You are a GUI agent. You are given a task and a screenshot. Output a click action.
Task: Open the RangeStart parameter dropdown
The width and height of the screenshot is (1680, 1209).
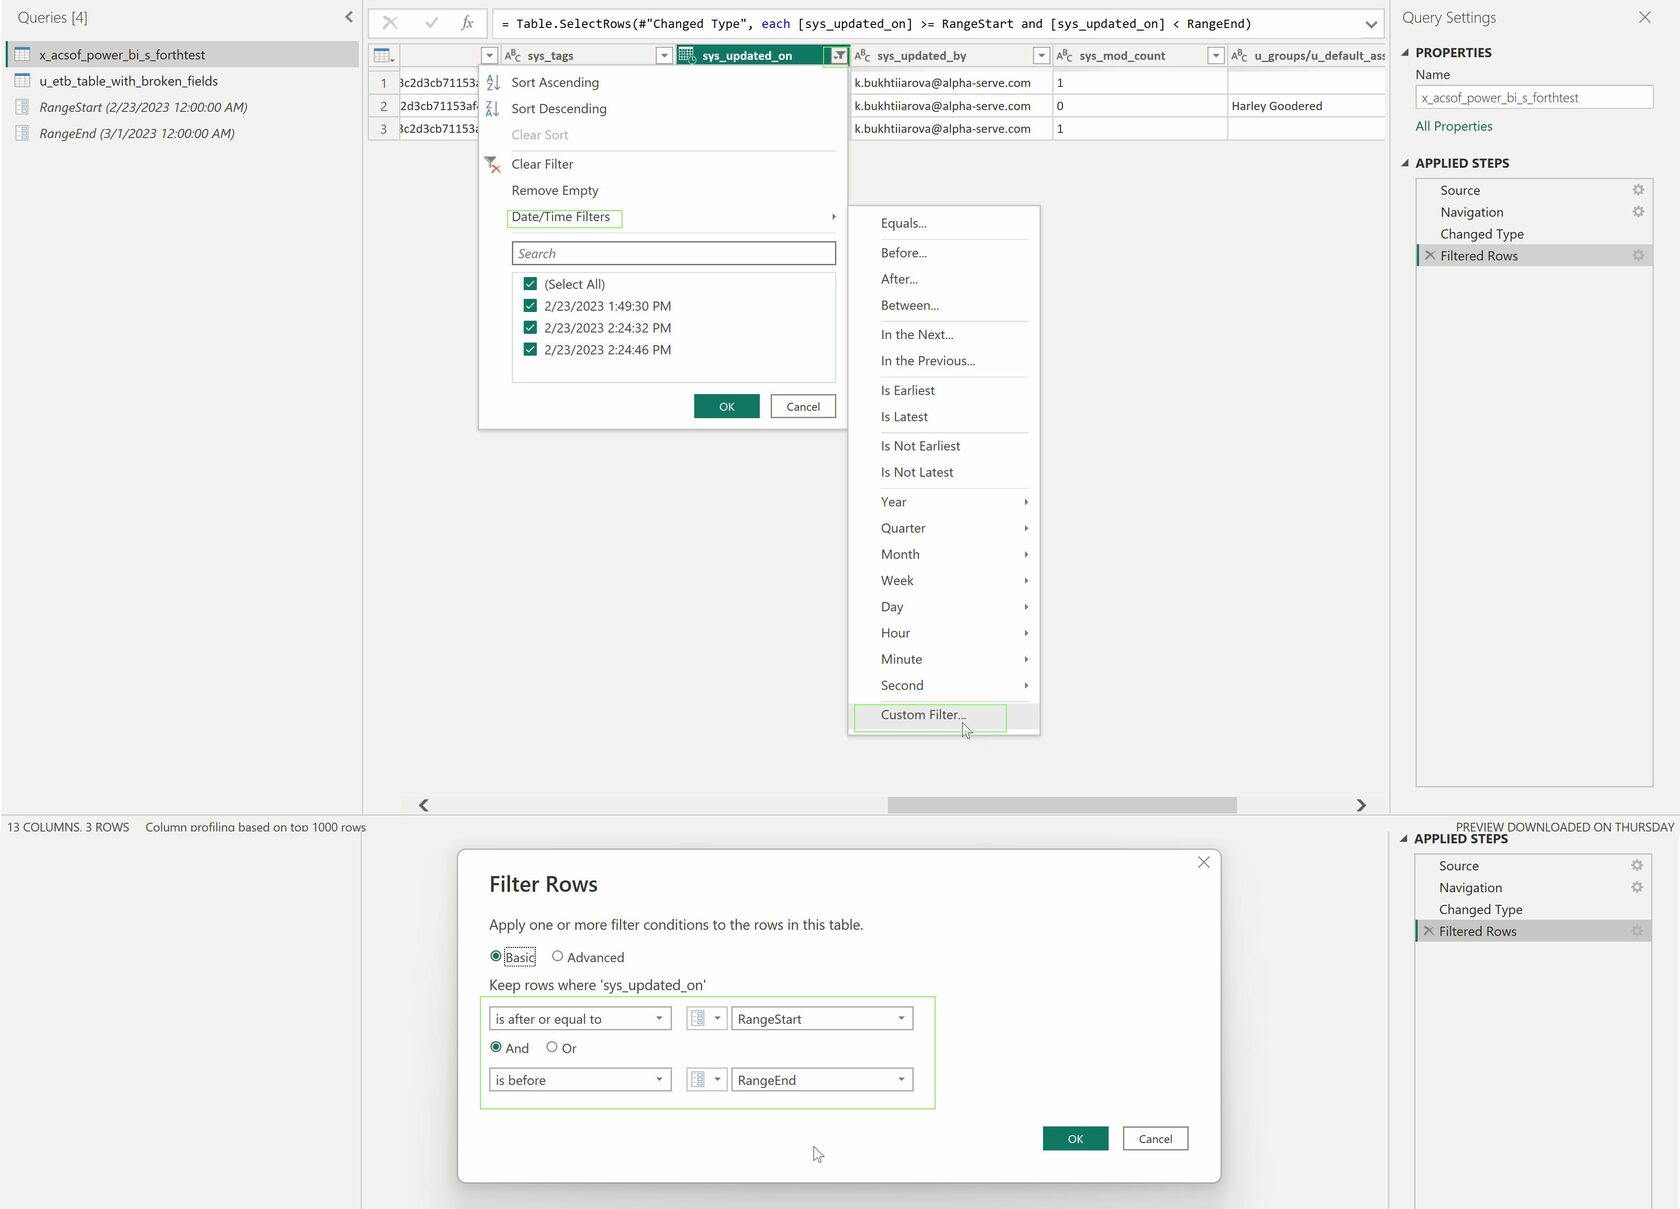point(899,1018)
